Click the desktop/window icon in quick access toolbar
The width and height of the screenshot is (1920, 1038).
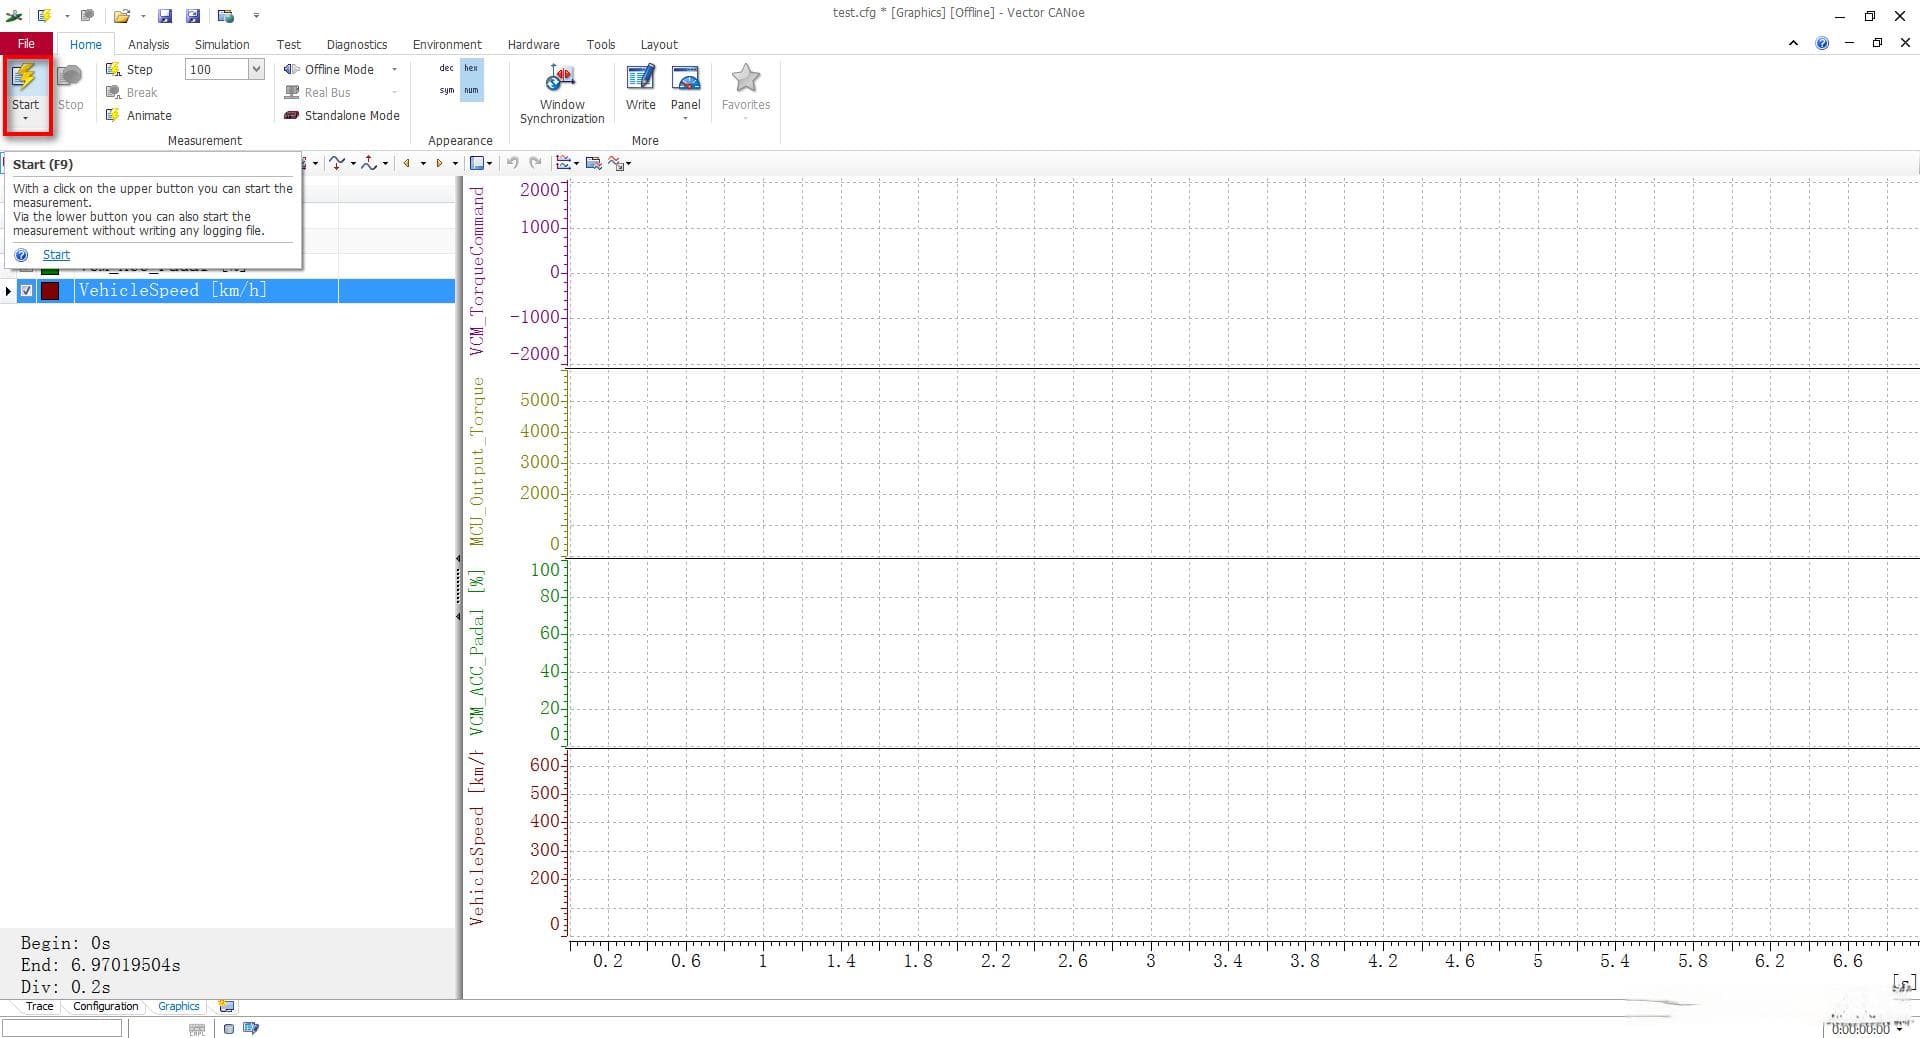[x=226, y=15]
